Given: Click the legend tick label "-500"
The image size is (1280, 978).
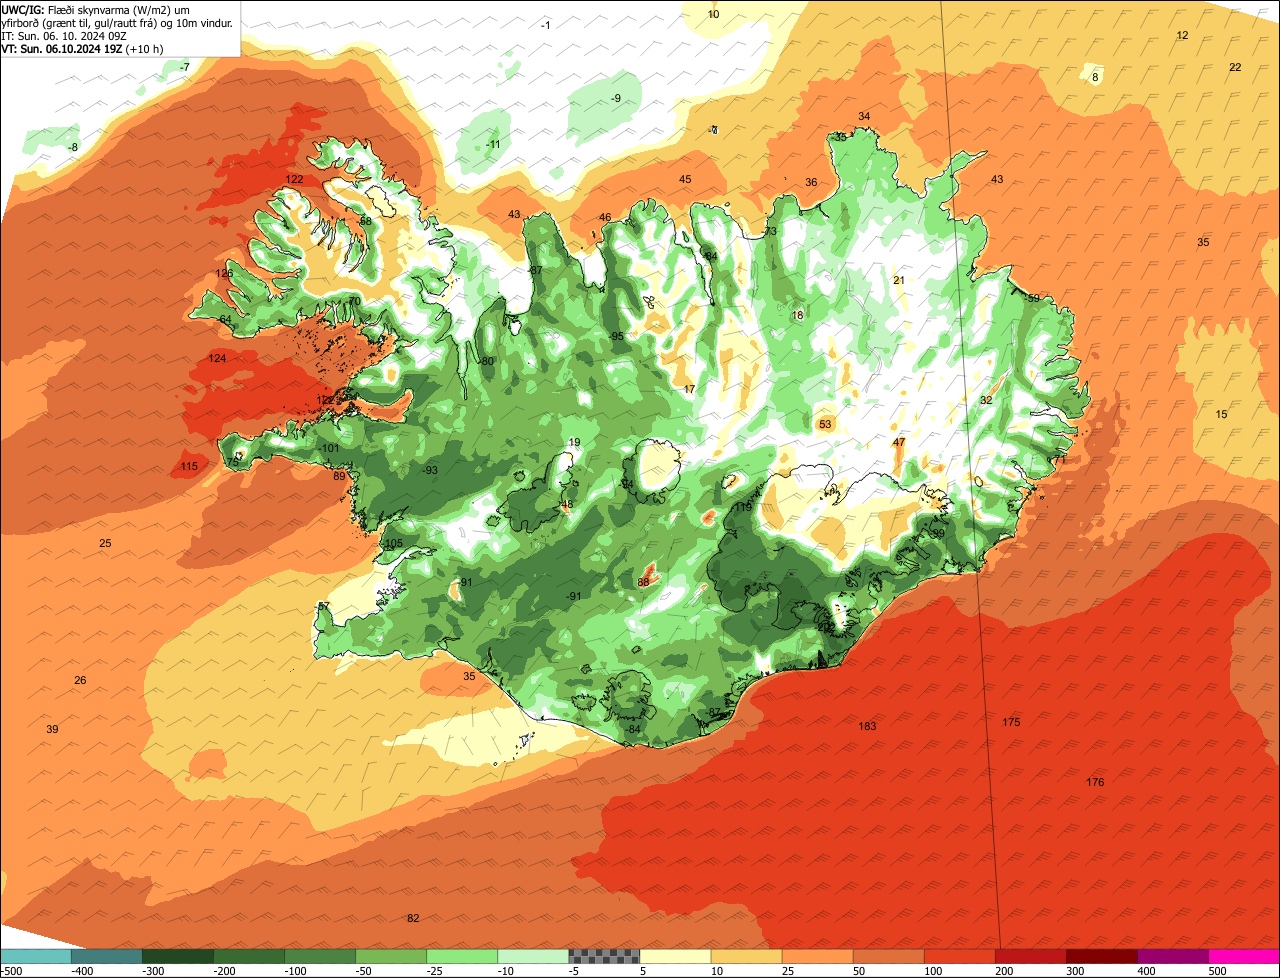Looking at the screenshot, I should click(11, 970).
